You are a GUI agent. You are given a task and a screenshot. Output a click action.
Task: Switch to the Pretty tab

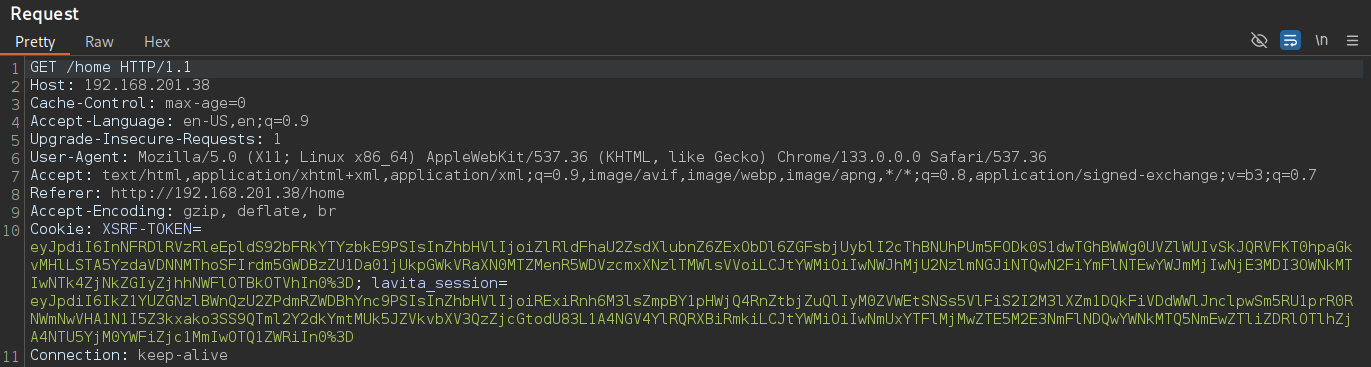click(34, 42)
